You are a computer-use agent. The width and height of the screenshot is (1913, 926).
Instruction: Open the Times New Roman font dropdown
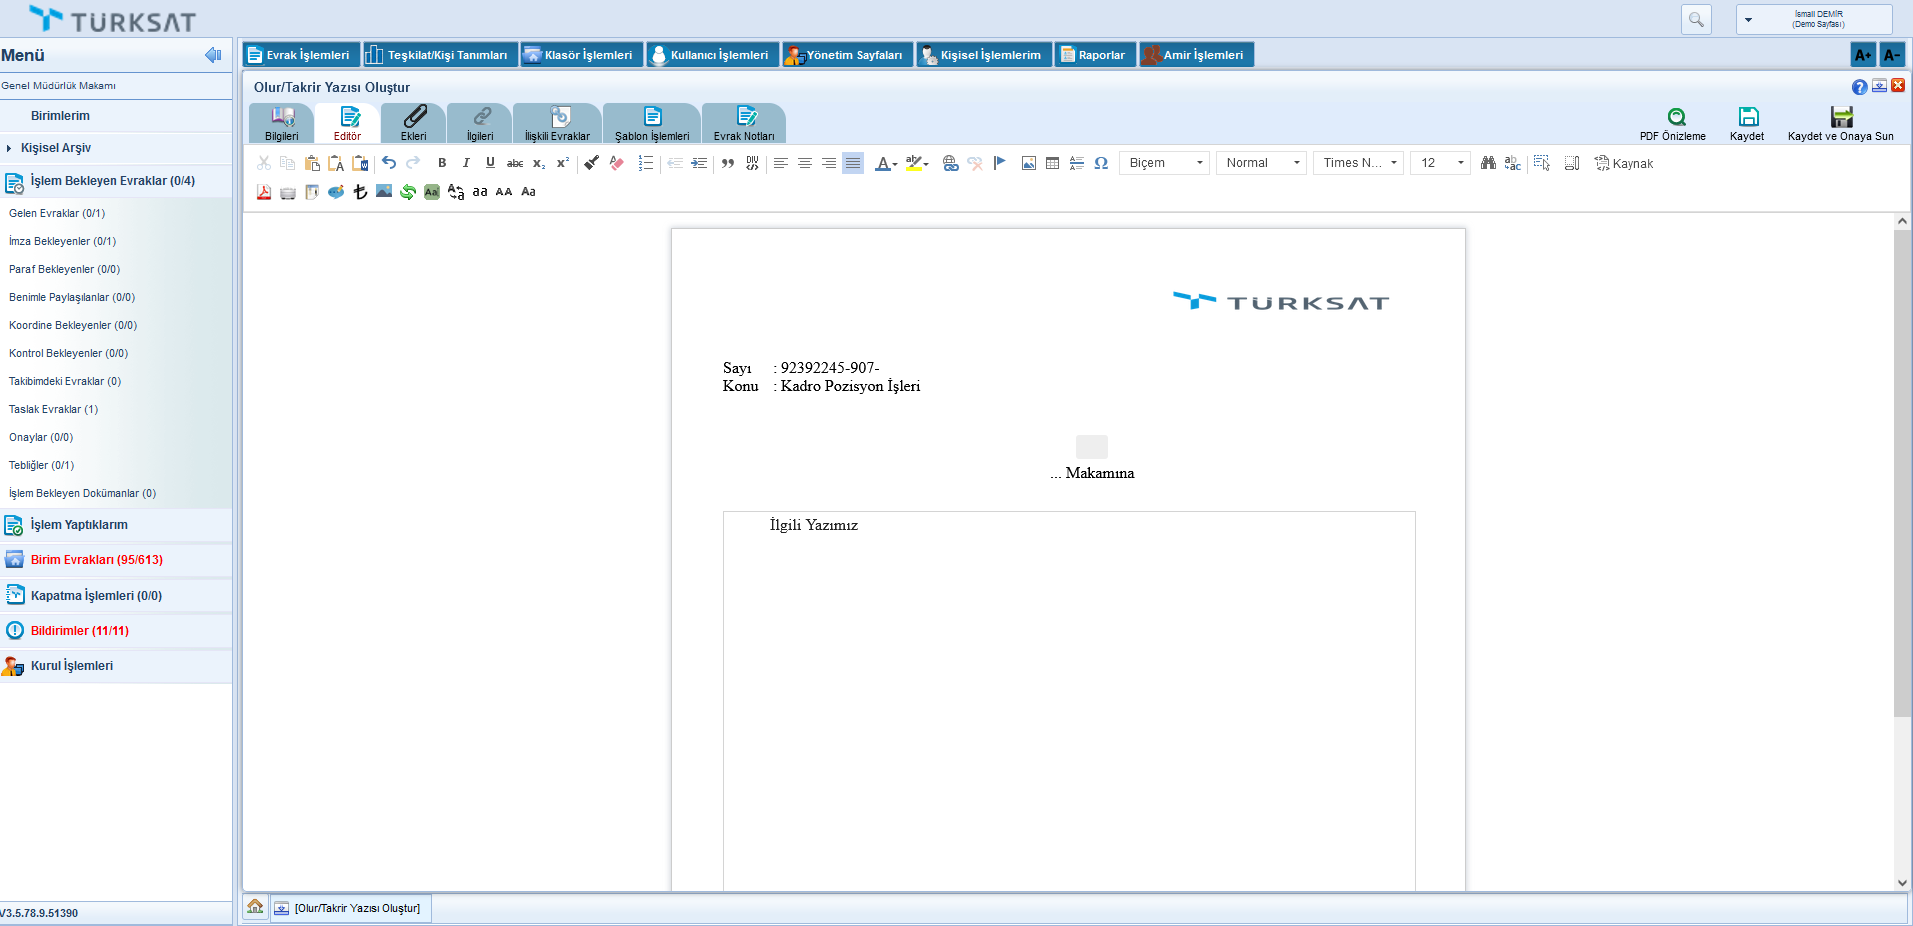tap(1358, 163)
